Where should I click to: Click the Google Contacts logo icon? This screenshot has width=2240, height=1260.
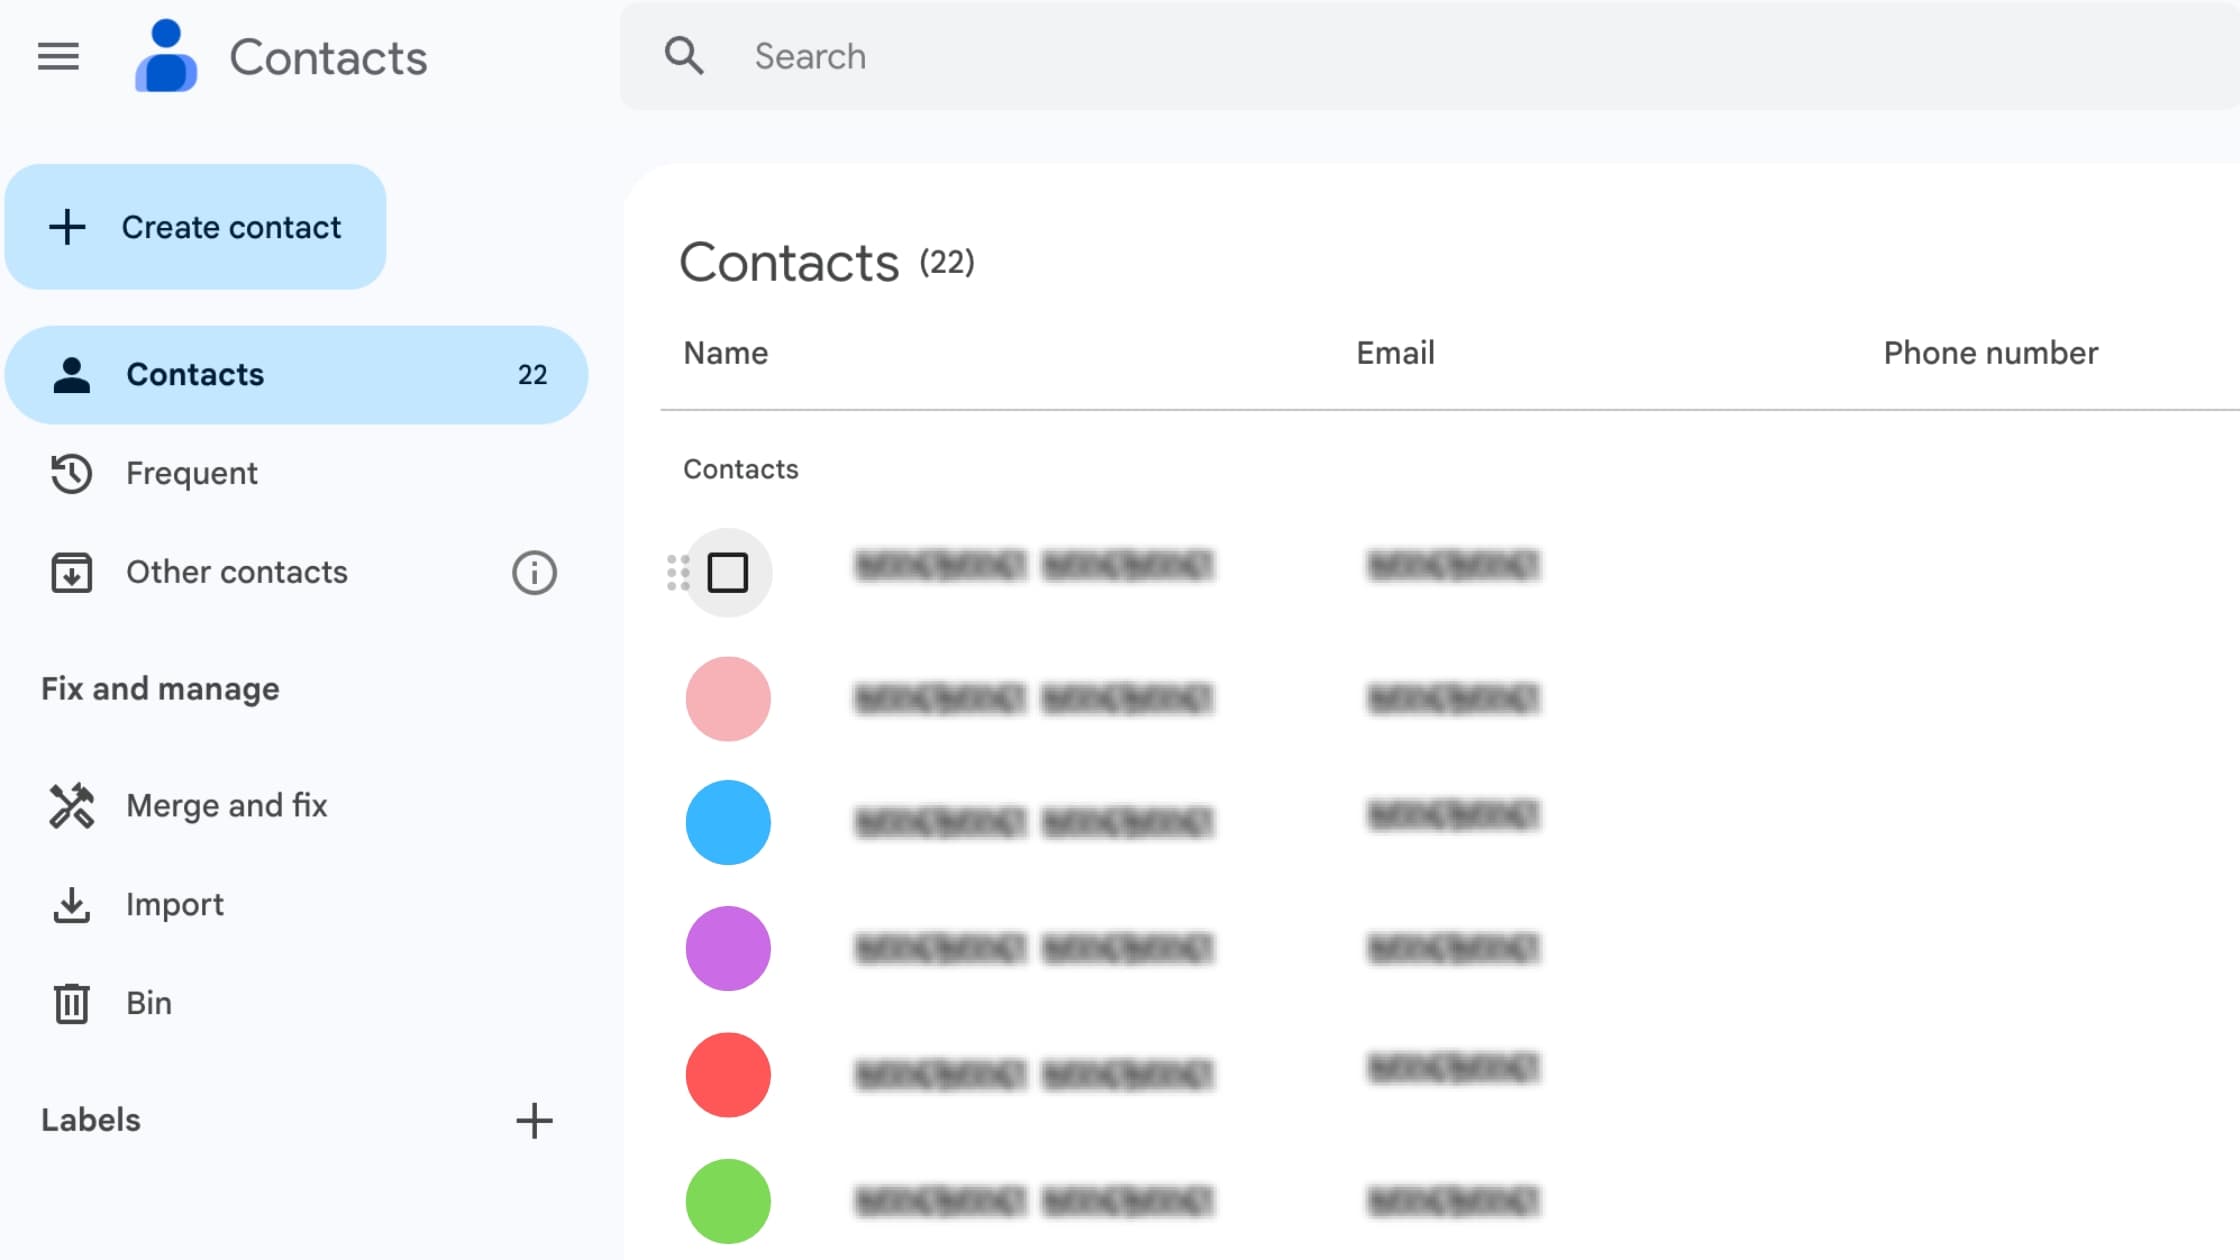click(166, 57)
